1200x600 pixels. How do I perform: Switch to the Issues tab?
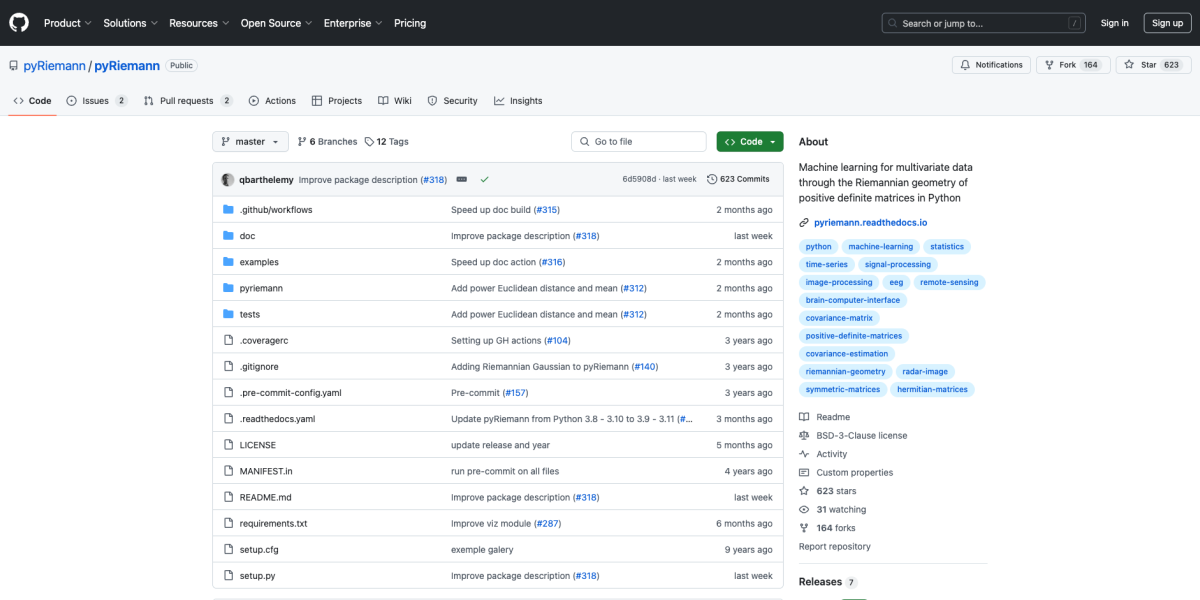pos(96,101)
